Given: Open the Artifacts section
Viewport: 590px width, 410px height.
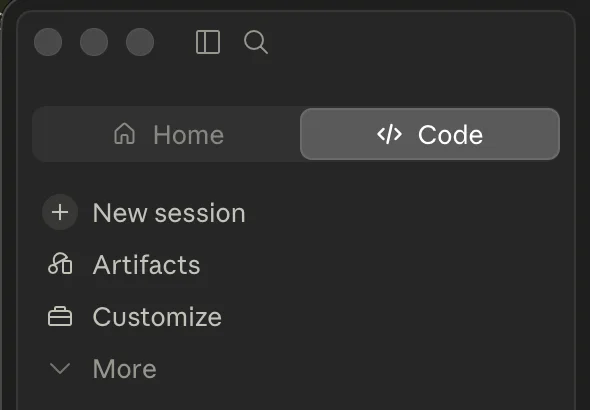Looking at the screenshot, I should click(x=124, y=264).
